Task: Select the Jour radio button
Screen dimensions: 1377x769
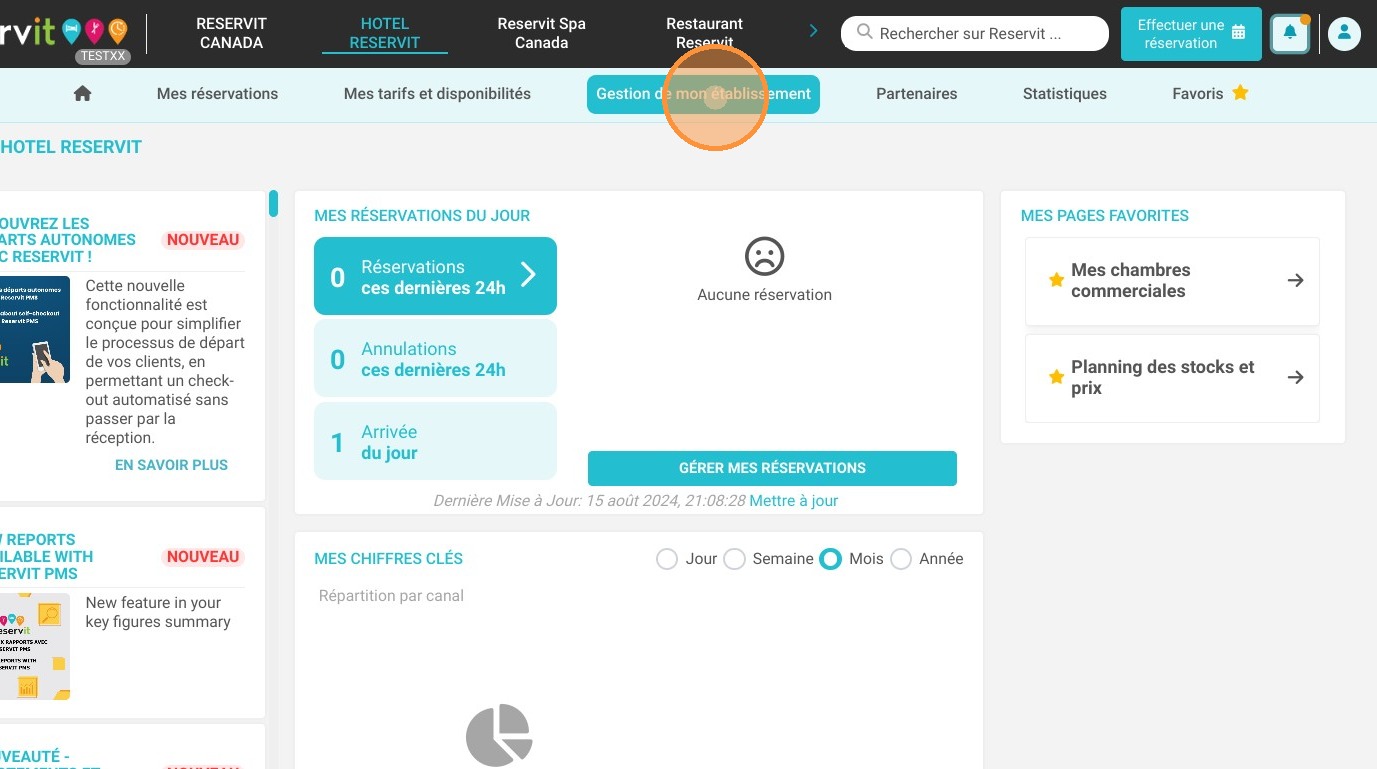Action: [x=667, y=559]
